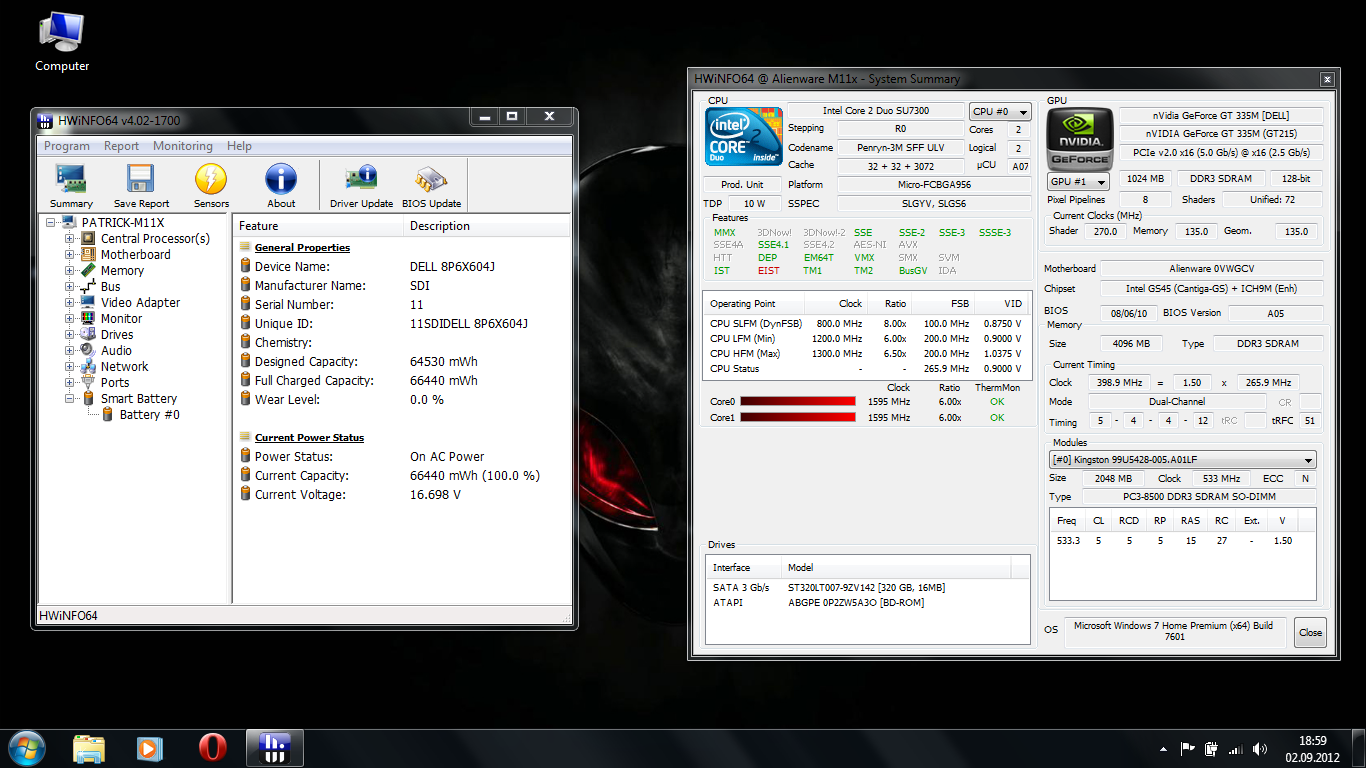Open Windows Explorer from taskbar

pyautogui.click(x=89, y=748)
